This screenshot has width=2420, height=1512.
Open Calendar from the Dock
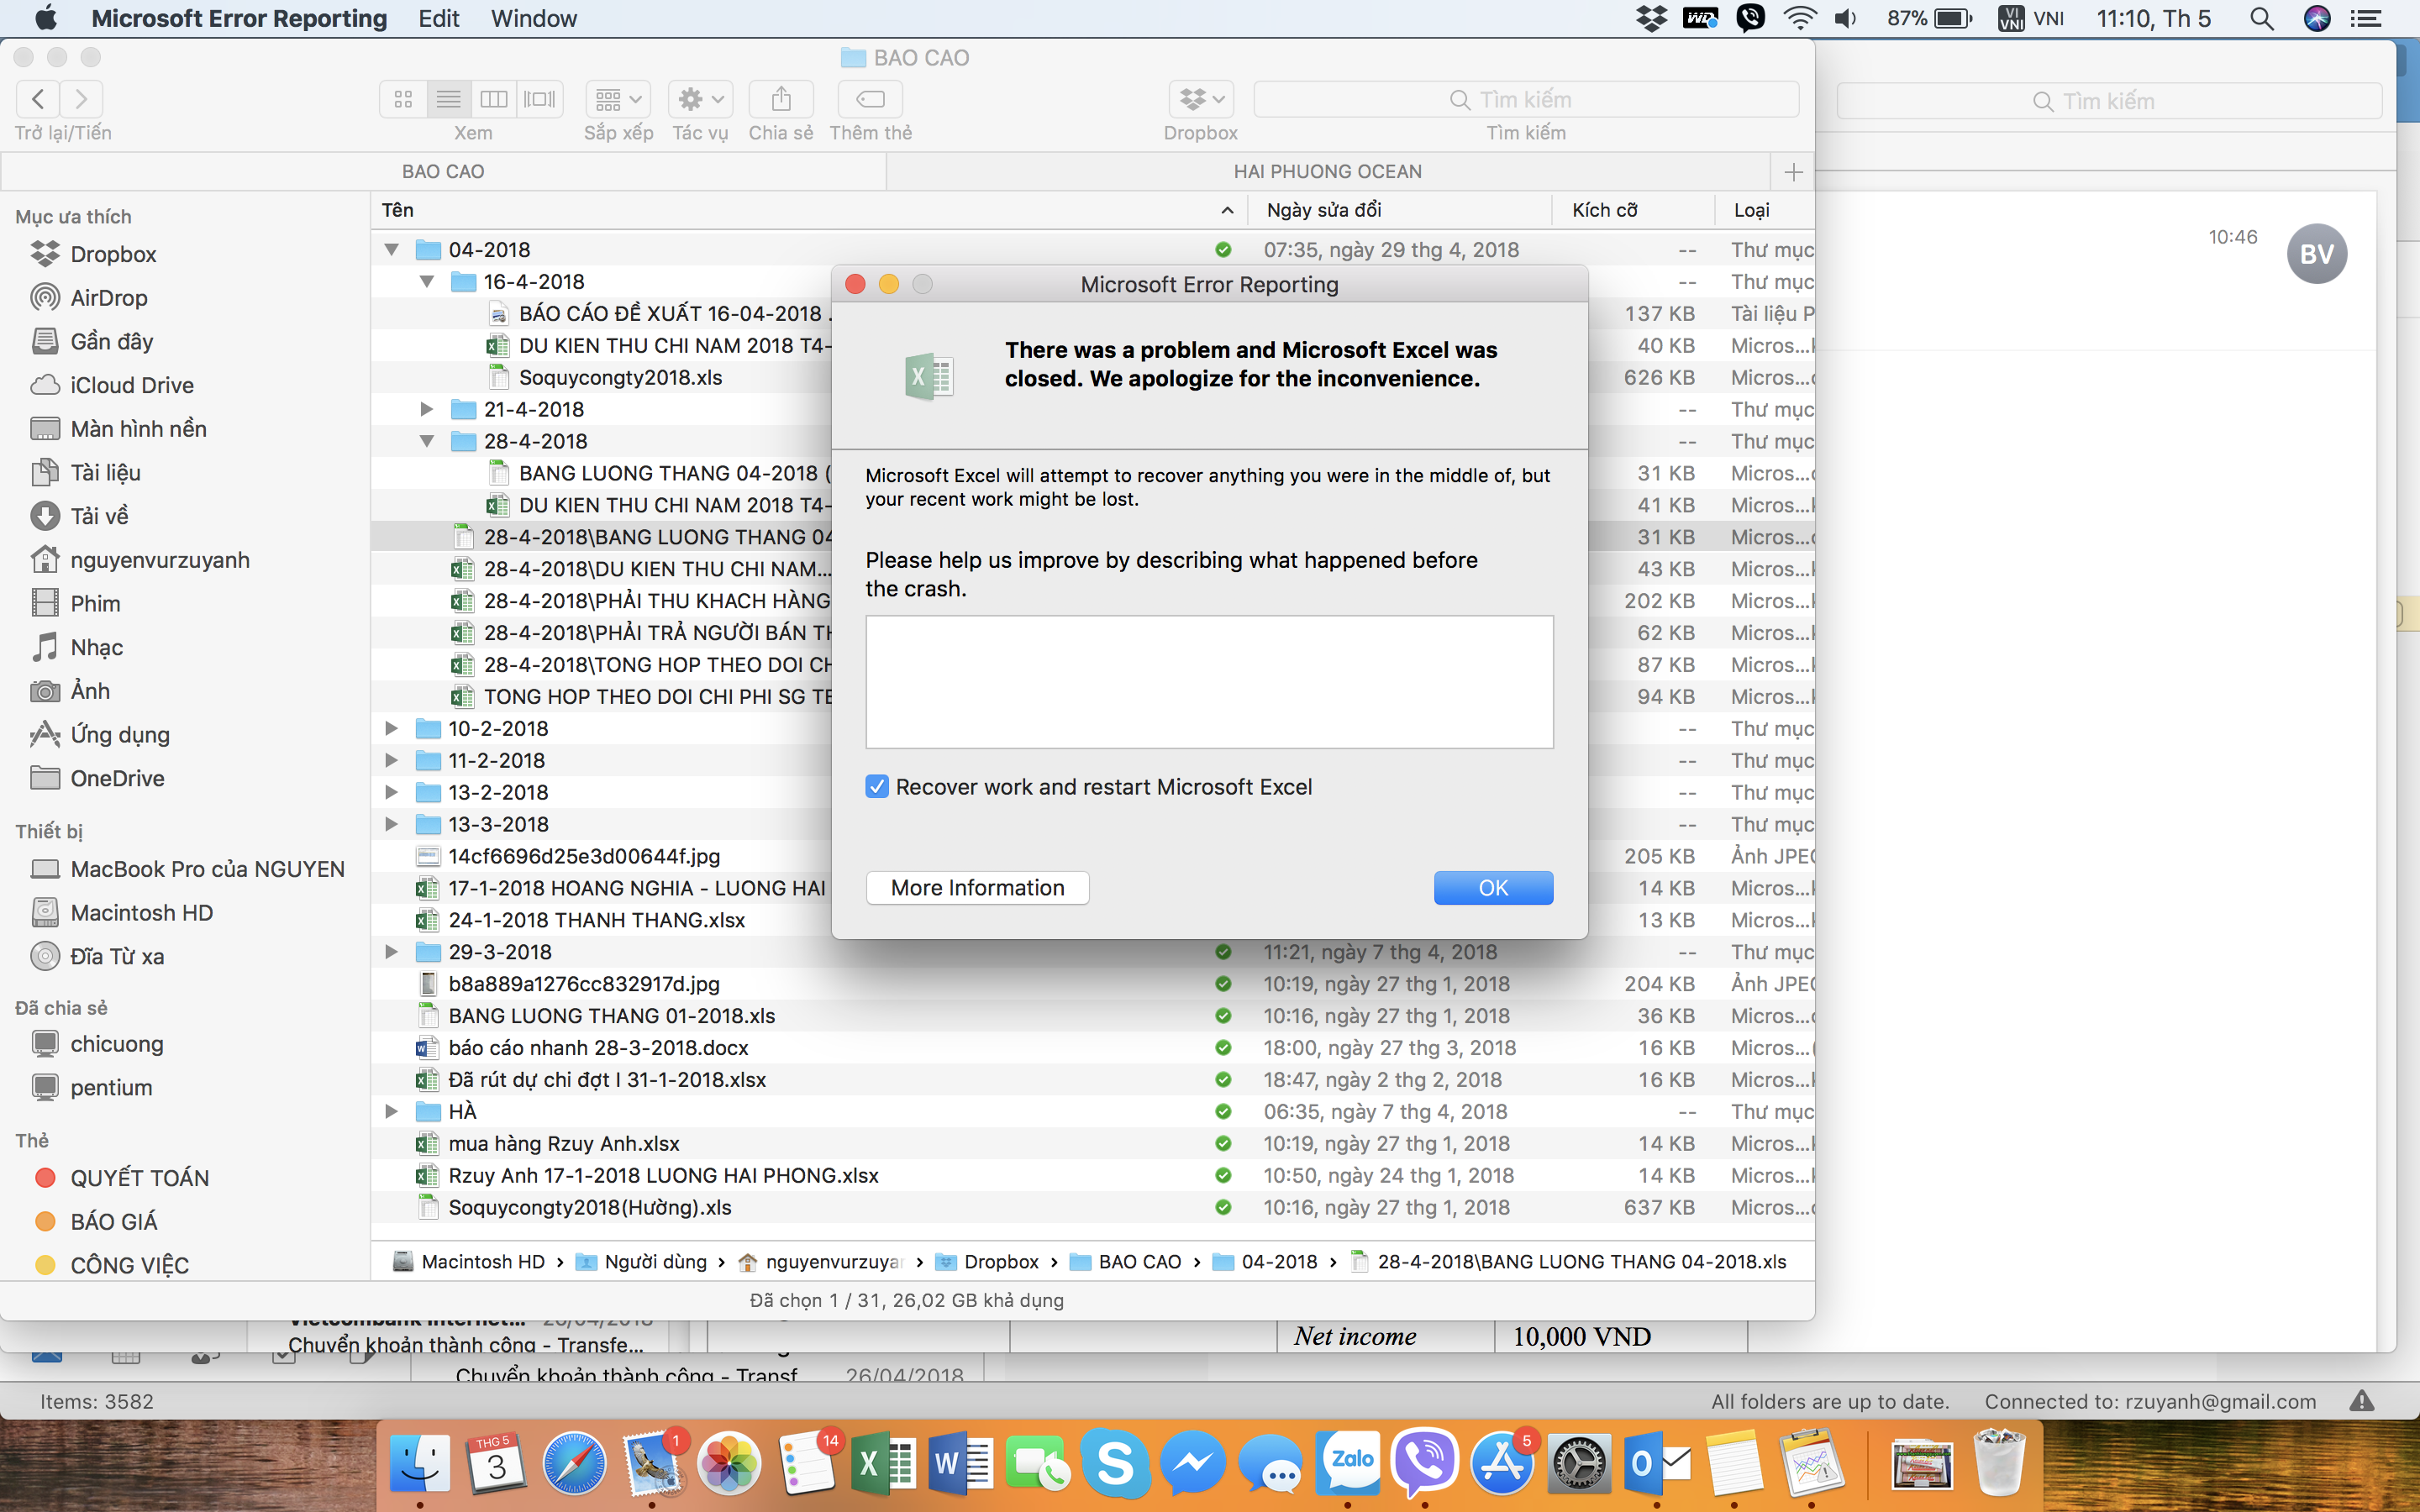click(497, 1463)
